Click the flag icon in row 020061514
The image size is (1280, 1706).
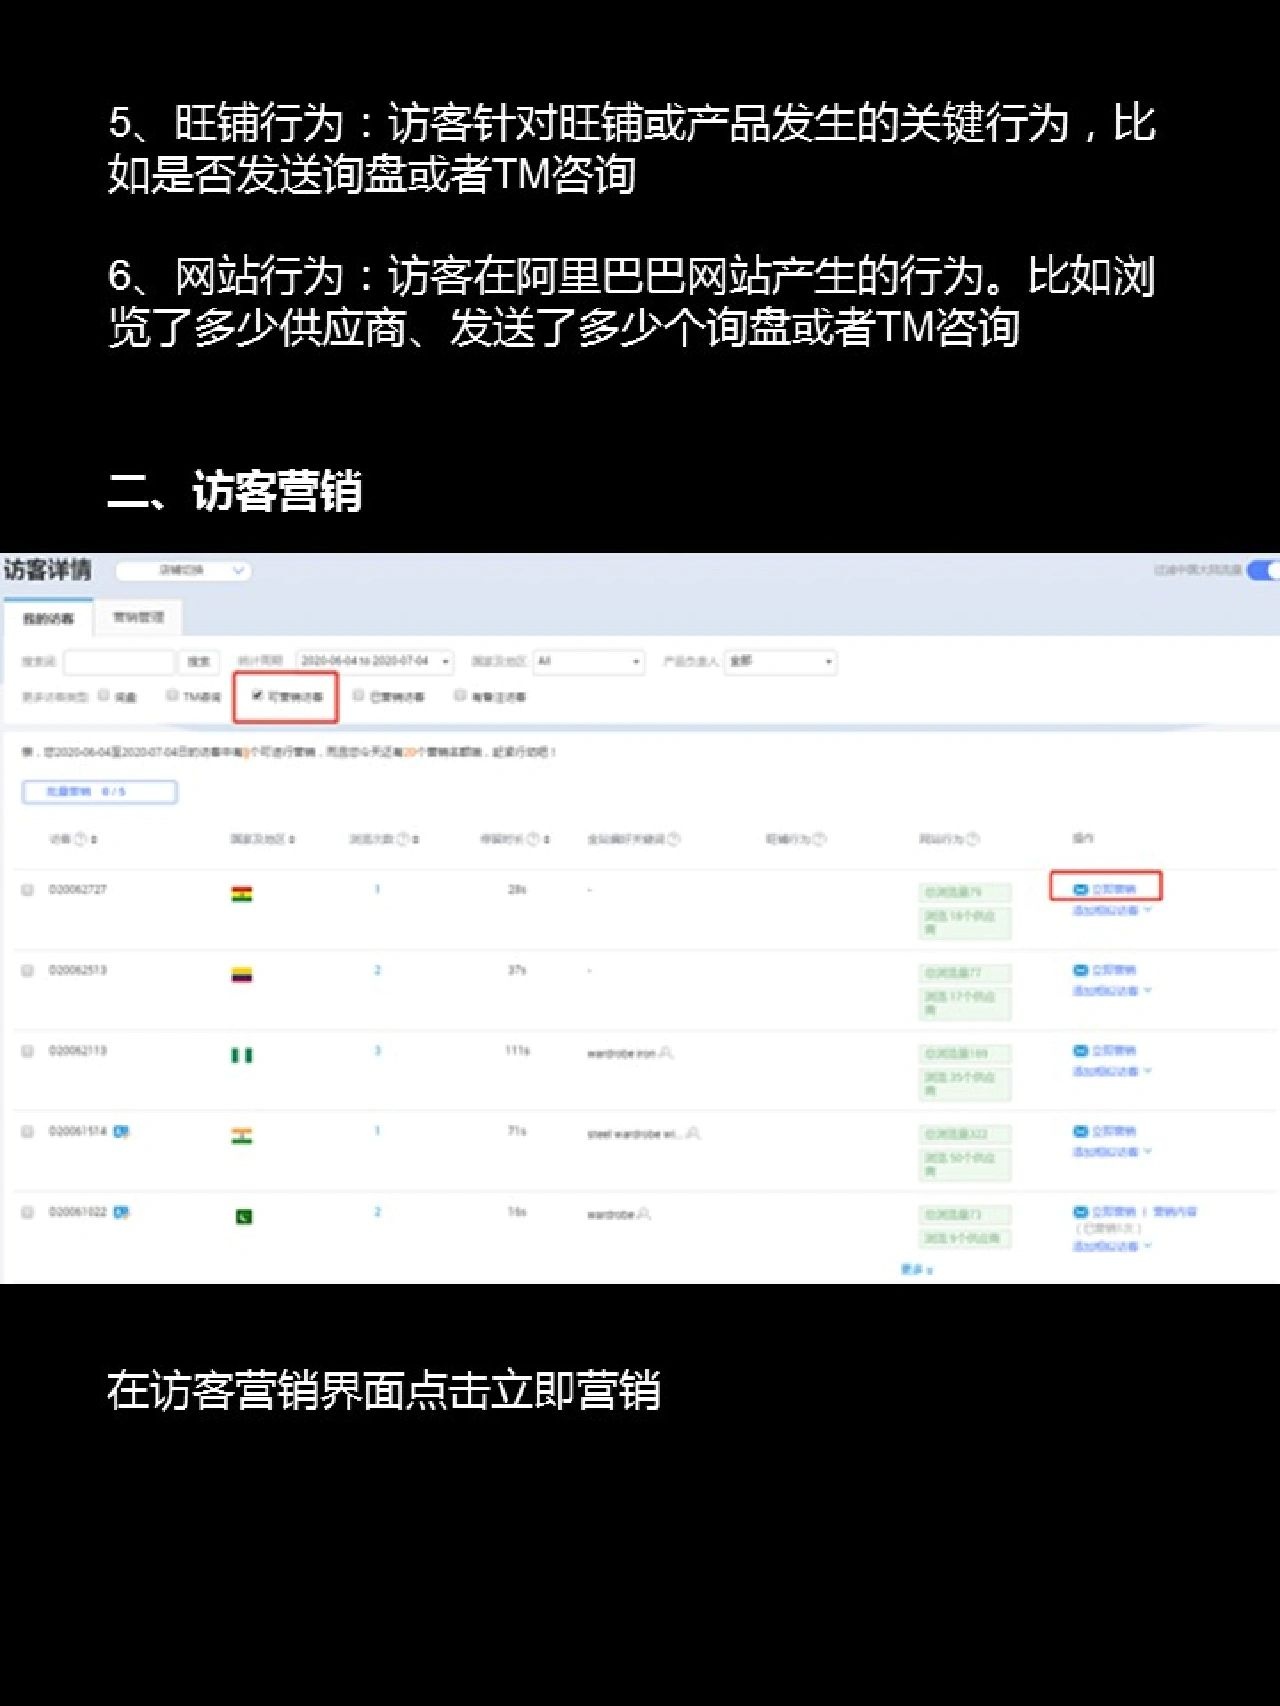[x=242, y=1136]
